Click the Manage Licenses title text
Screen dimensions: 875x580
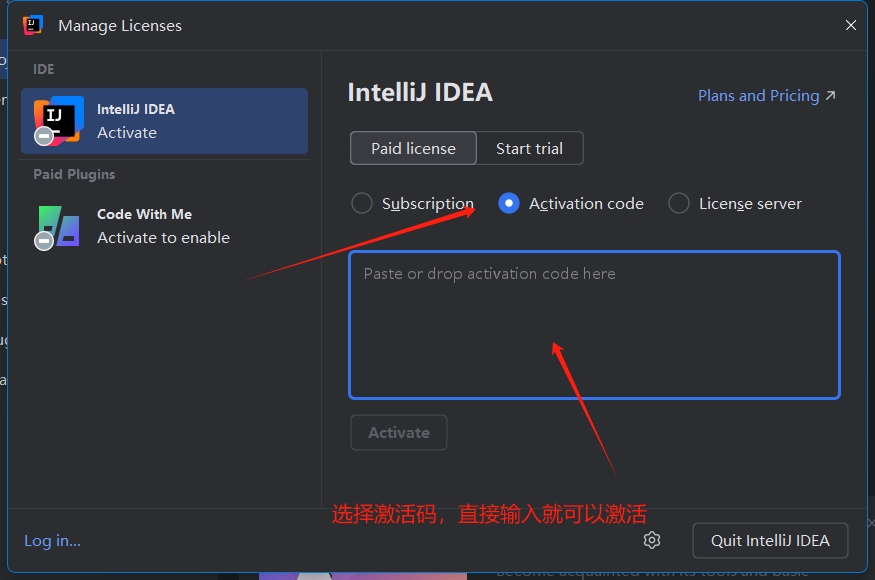[120, 26]
